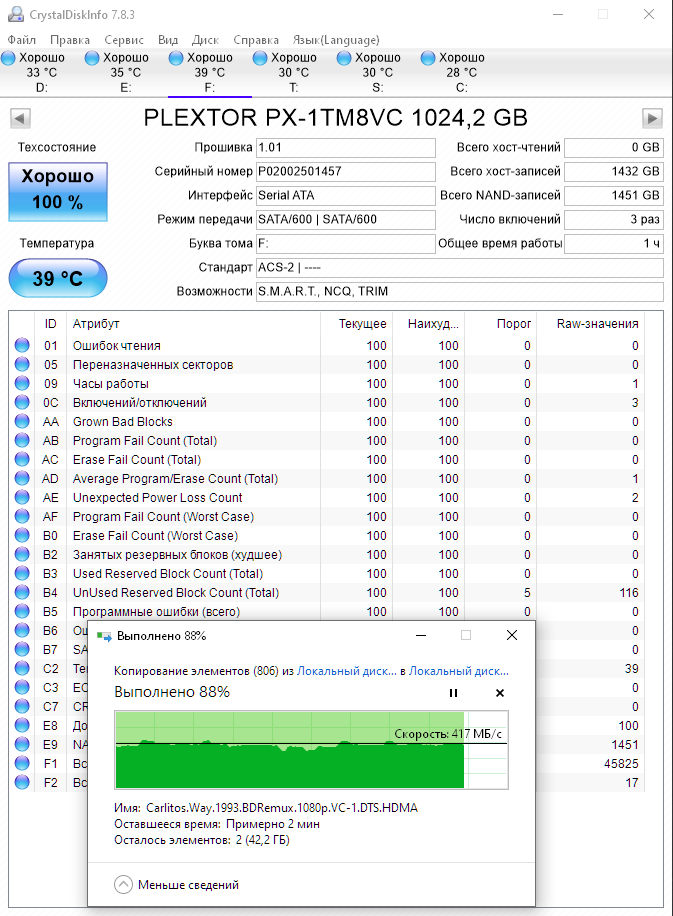This screenshot has height=916, width=673.
Task: Click raw value 45825 in F1 row
Action: (x=621, y=764)
